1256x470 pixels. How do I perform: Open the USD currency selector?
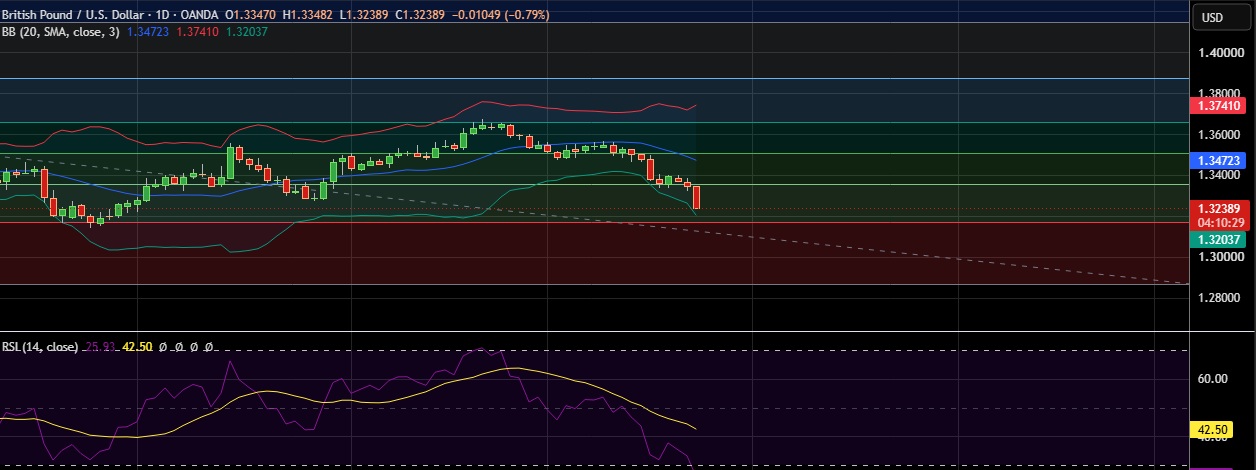tap(1212, 17)
